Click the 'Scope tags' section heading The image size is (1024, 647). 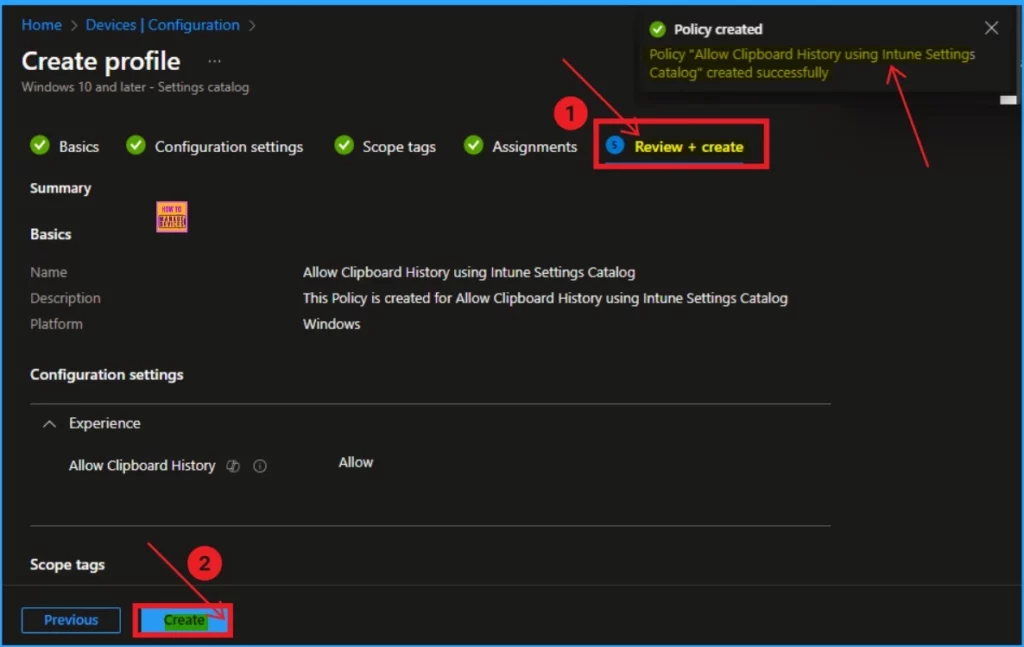pos(67,565)
